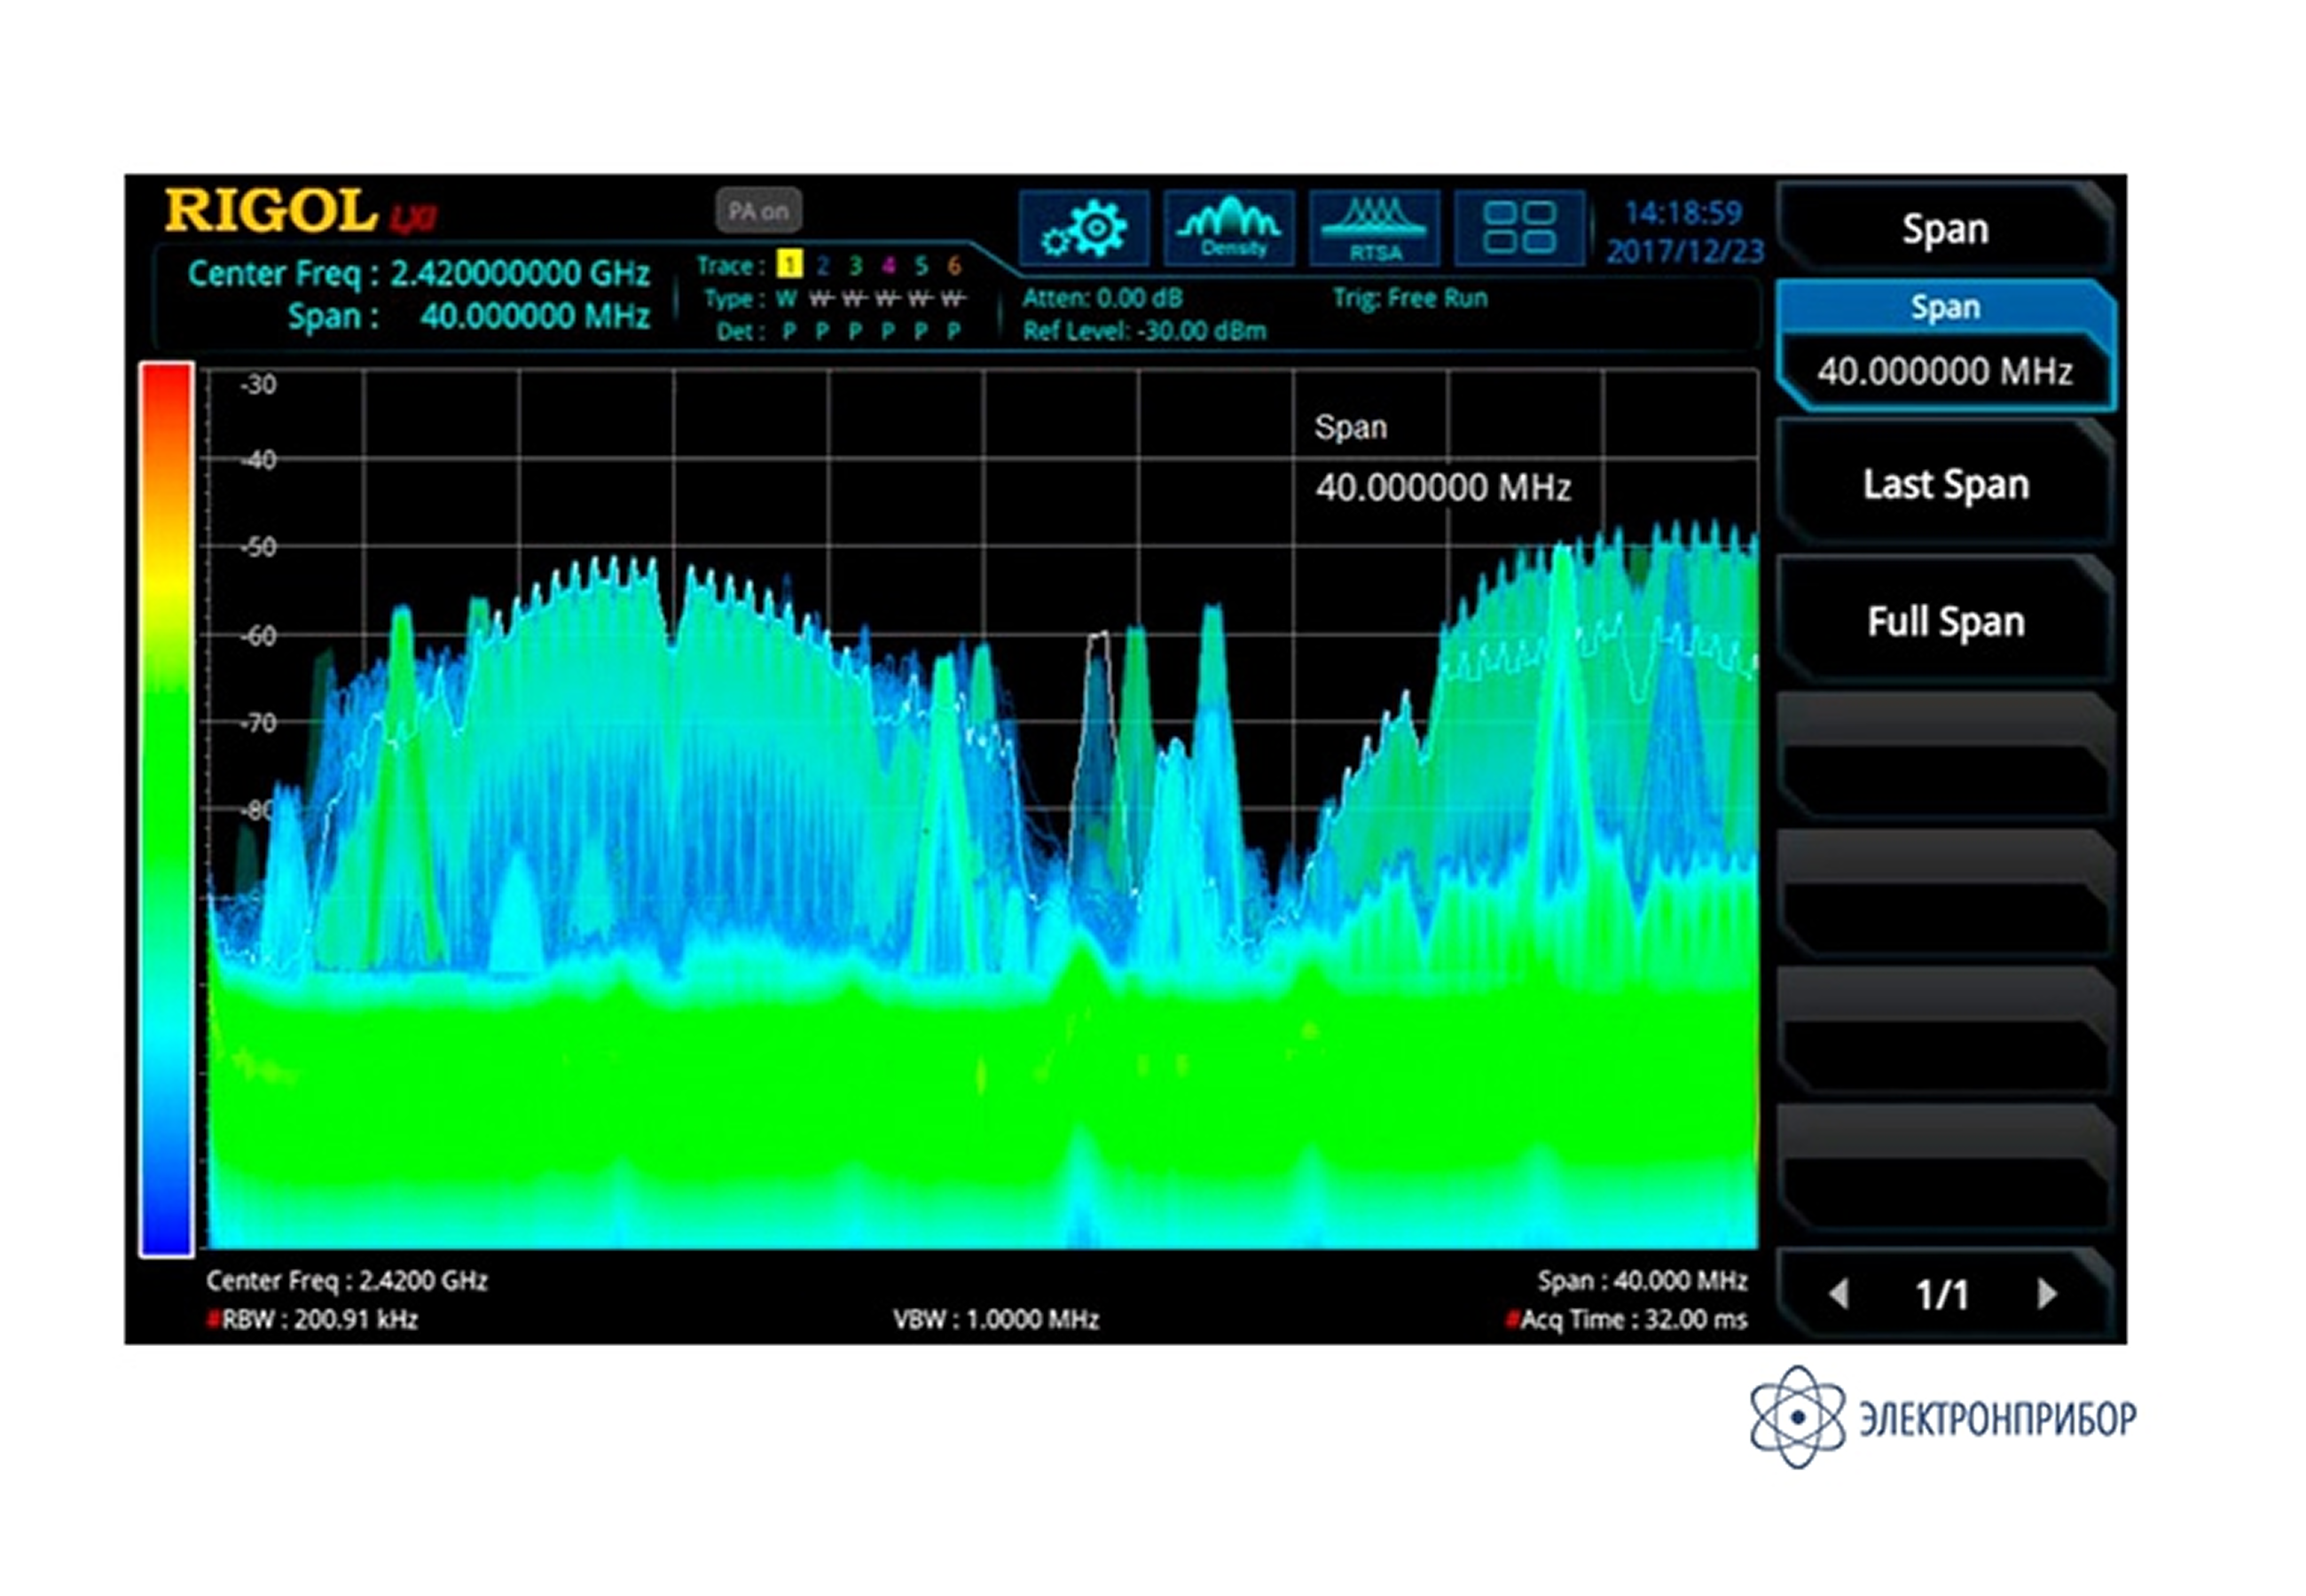2306x1596 pixels.
Task: Open the Trig: Free Run setting
Action: point(1409,298)
